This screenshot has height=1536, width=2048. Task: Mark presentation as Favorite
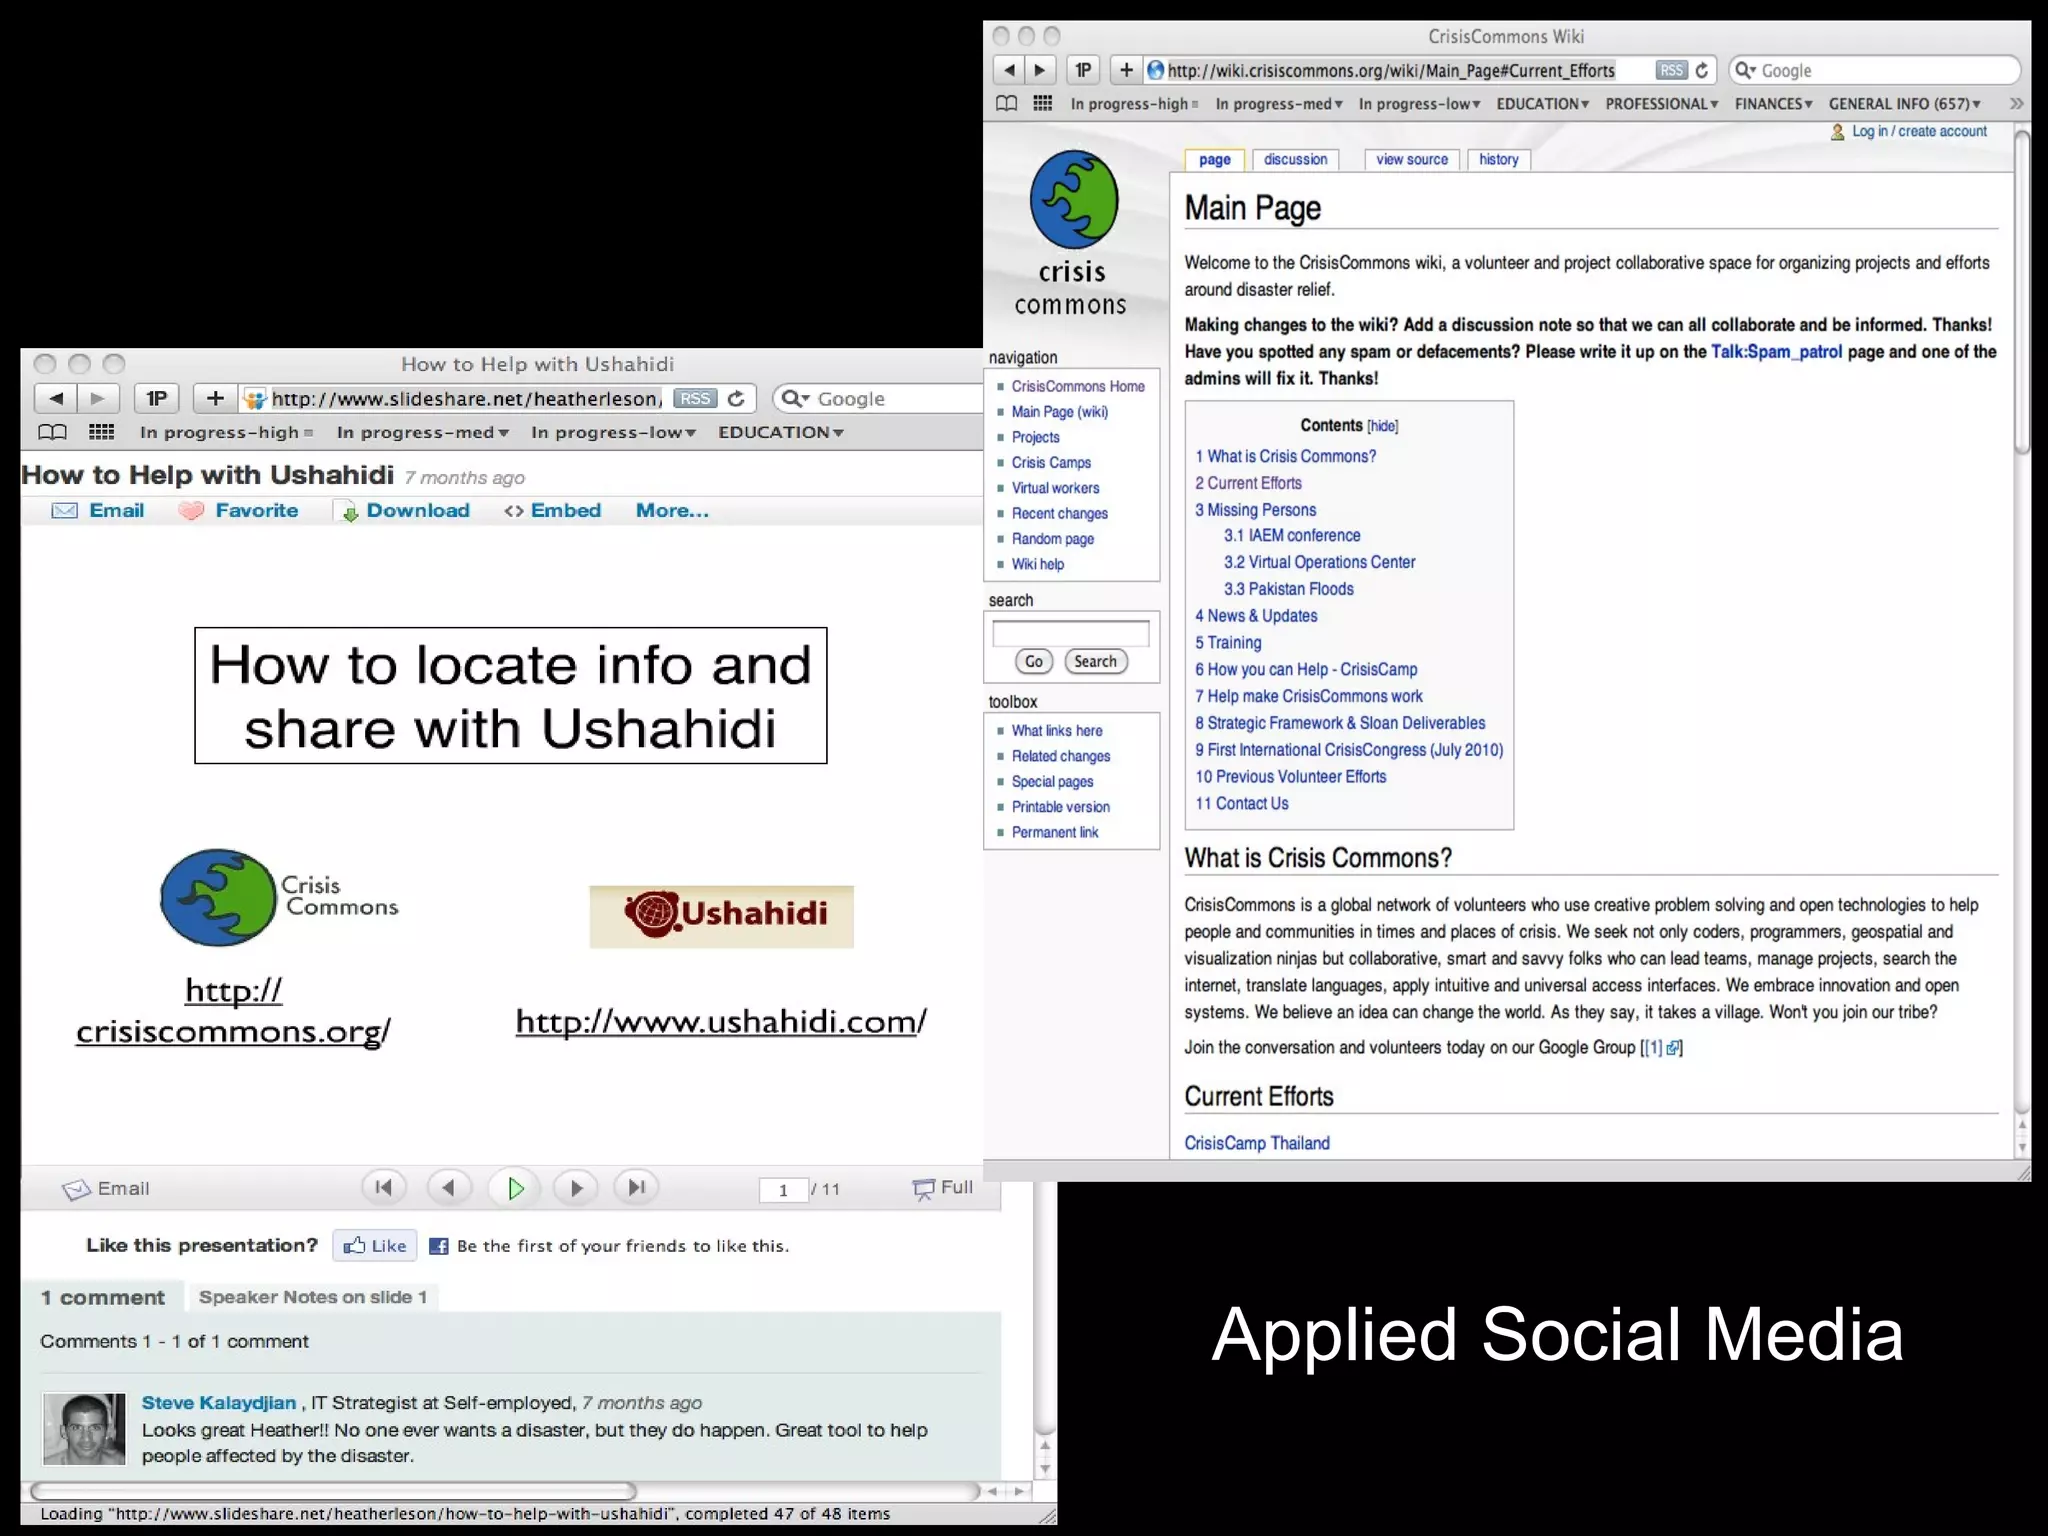click(x=238, y=510)
